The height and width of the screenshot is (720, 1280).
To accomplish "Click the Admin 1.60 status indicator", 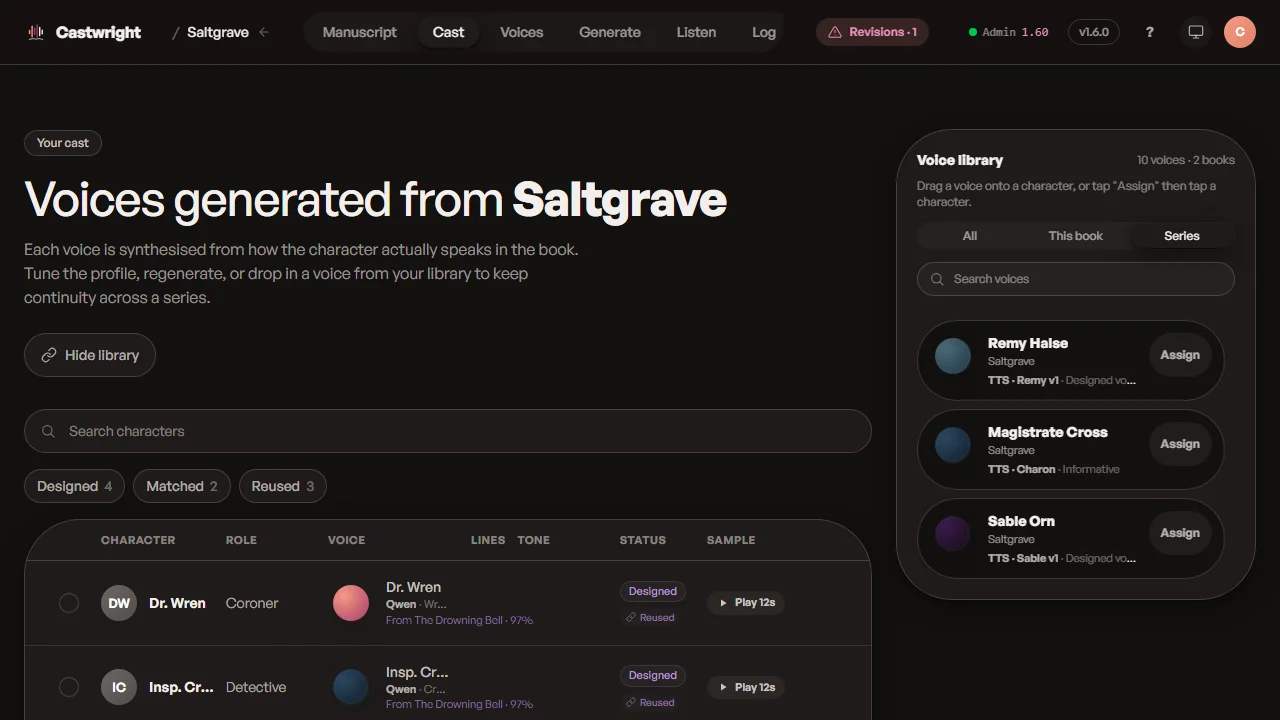I will [x=1009, y=32].
